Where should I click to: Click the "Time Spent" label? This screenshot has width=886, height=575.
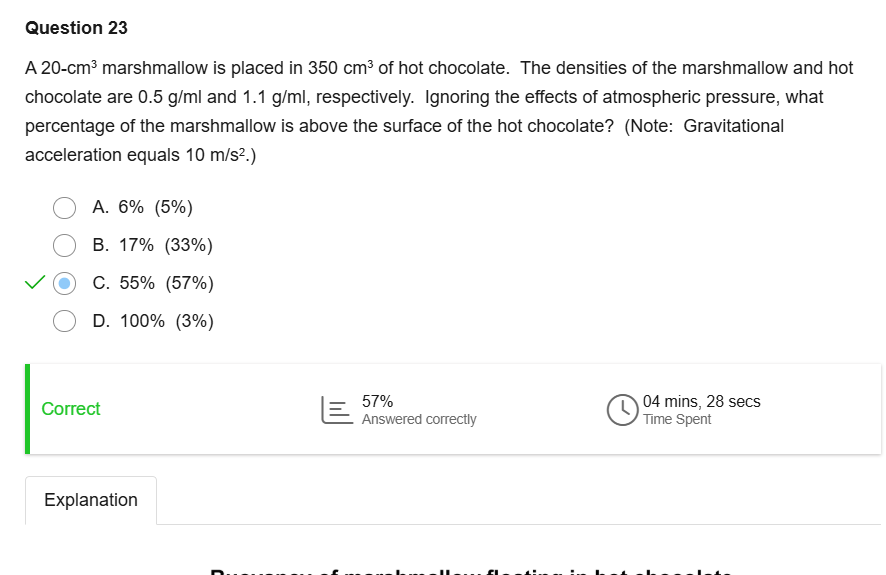(677, 420)
